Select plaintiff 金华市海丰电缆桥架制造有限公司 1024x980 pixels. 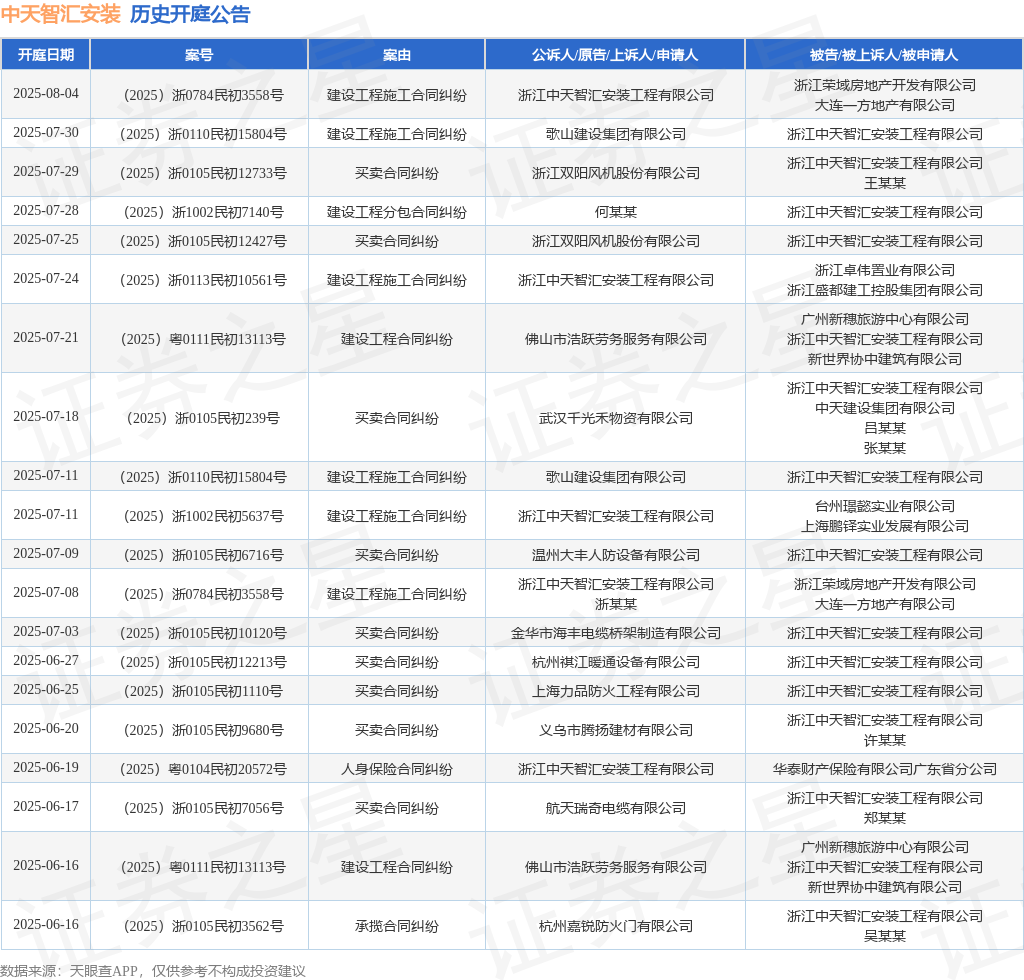click(x=615, y=633)
